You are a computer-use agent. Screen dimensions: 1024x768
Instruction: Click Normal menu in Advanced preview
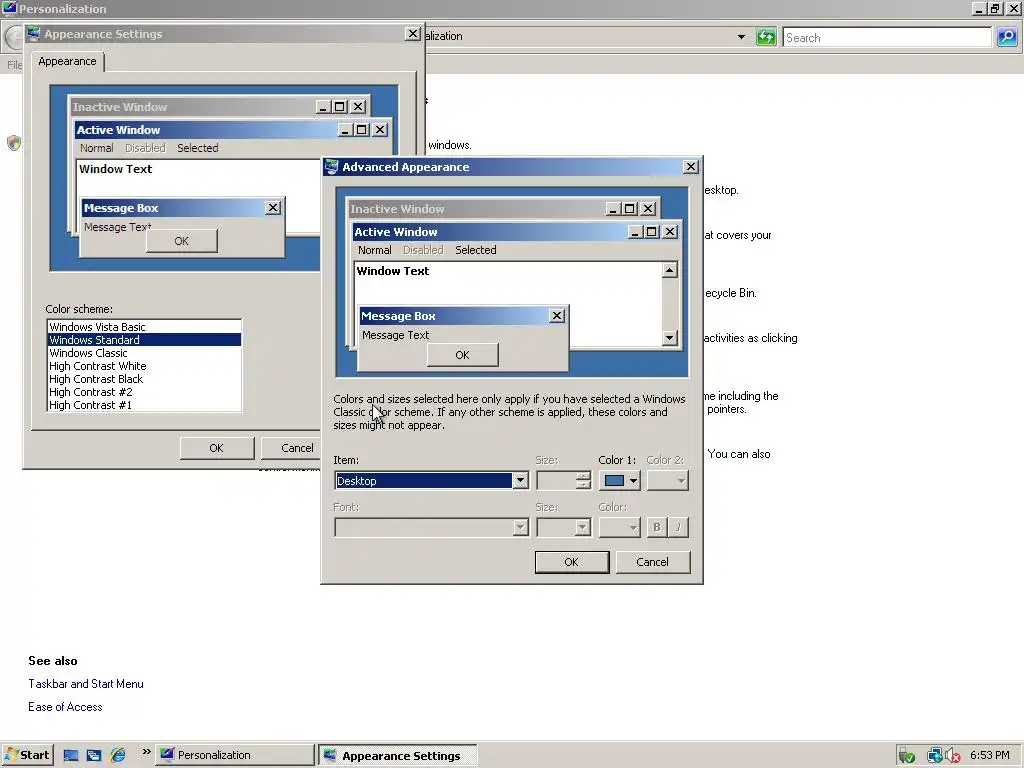tap(375, 250)
